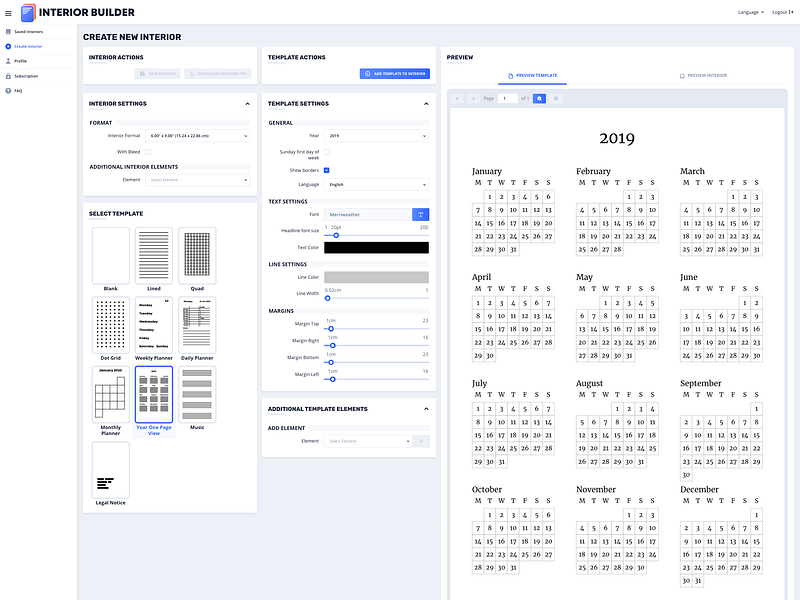The image size is (800, 600).
Task: Click the plus icon to add element
Action: [421, 441]
